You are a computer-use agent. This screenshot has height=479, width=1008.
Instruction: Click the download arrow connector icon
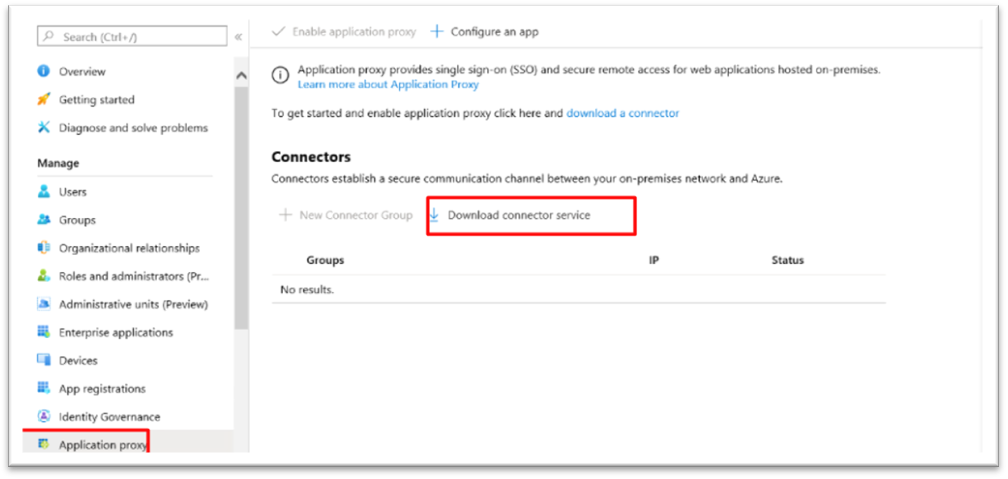434,215
